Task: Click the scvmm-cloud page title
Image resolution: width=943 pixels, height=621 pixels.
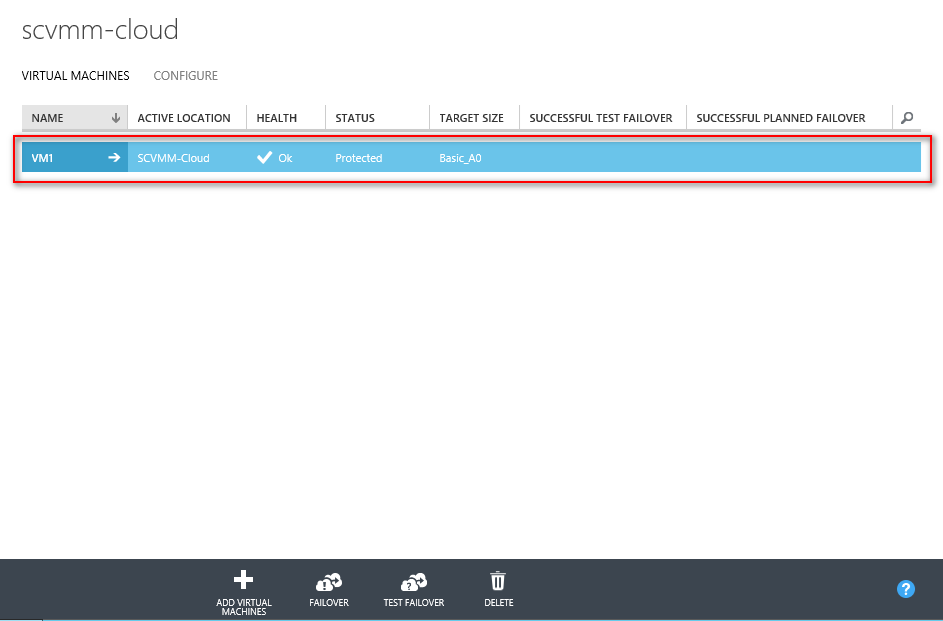Action: pos(100,29)
